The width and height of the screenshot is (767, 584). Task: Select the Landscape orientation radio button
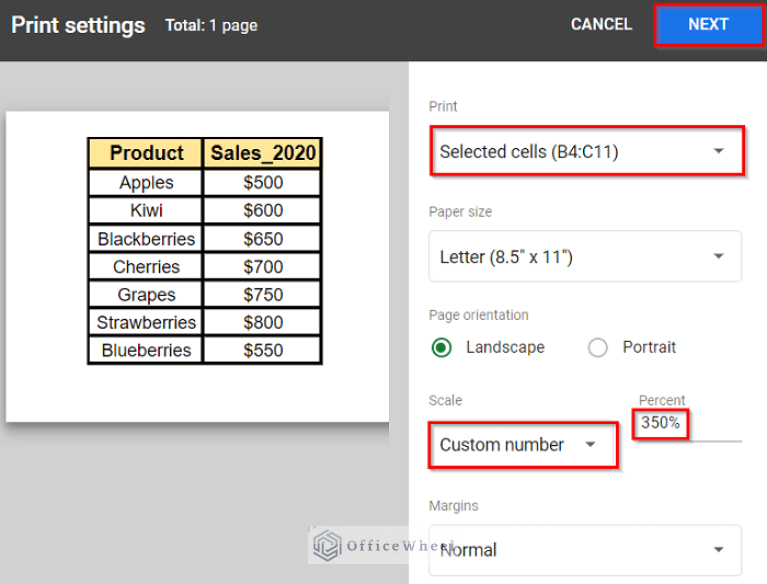click(x=441, y=348)
